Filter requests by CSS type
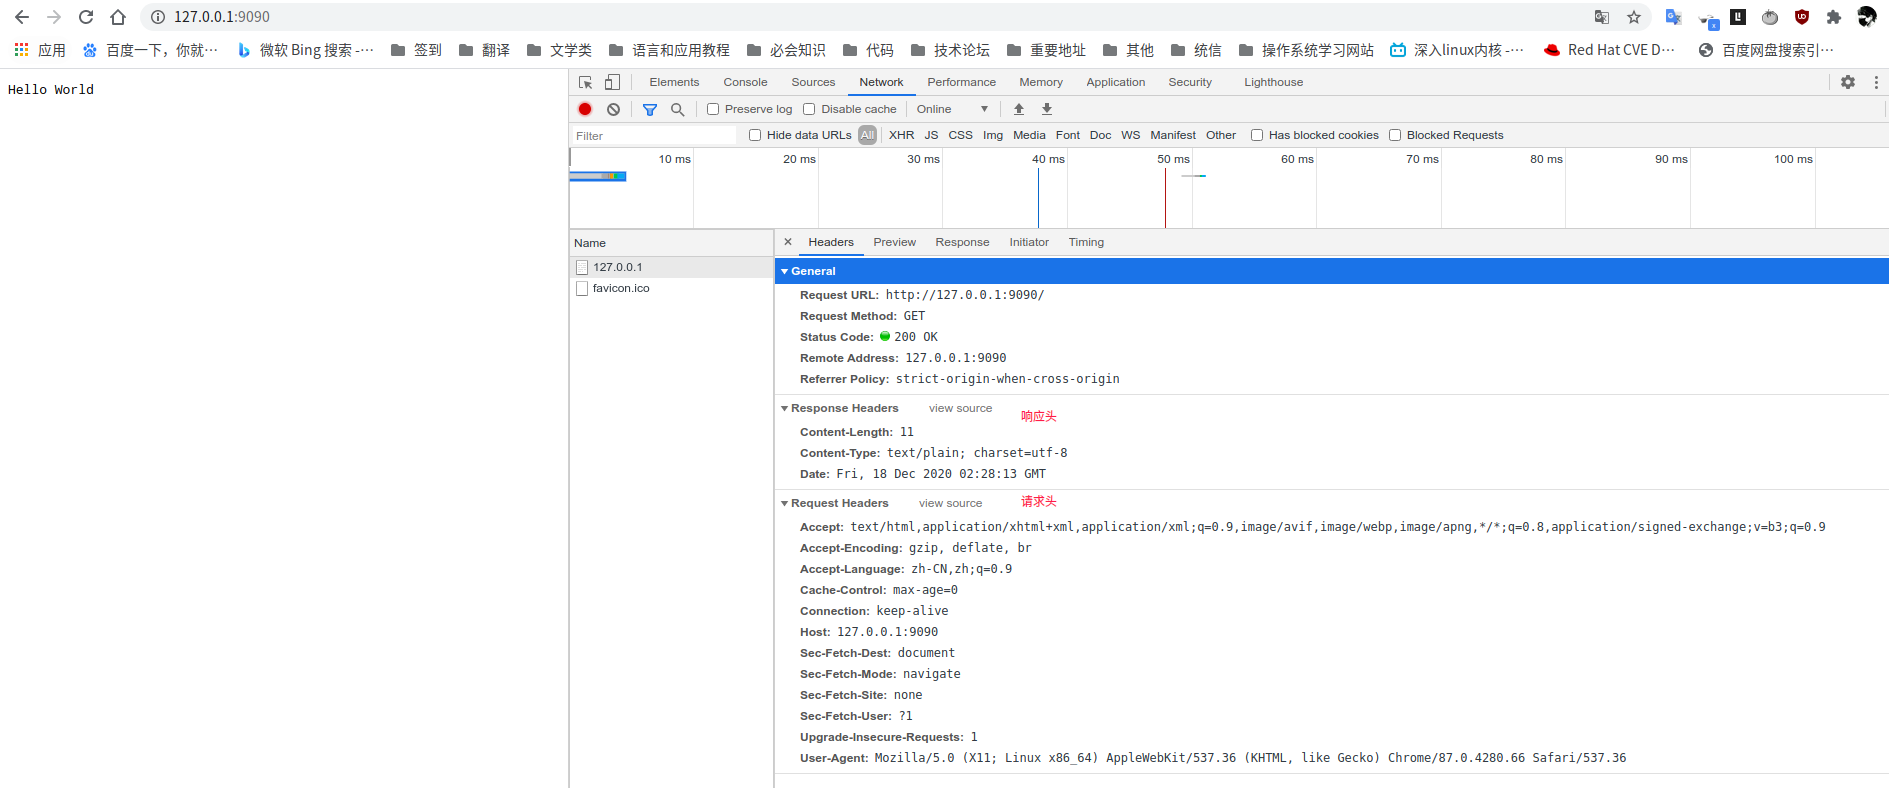Image resolution: width=1889 pixels, height=788 pixels. tap(960, 135)
